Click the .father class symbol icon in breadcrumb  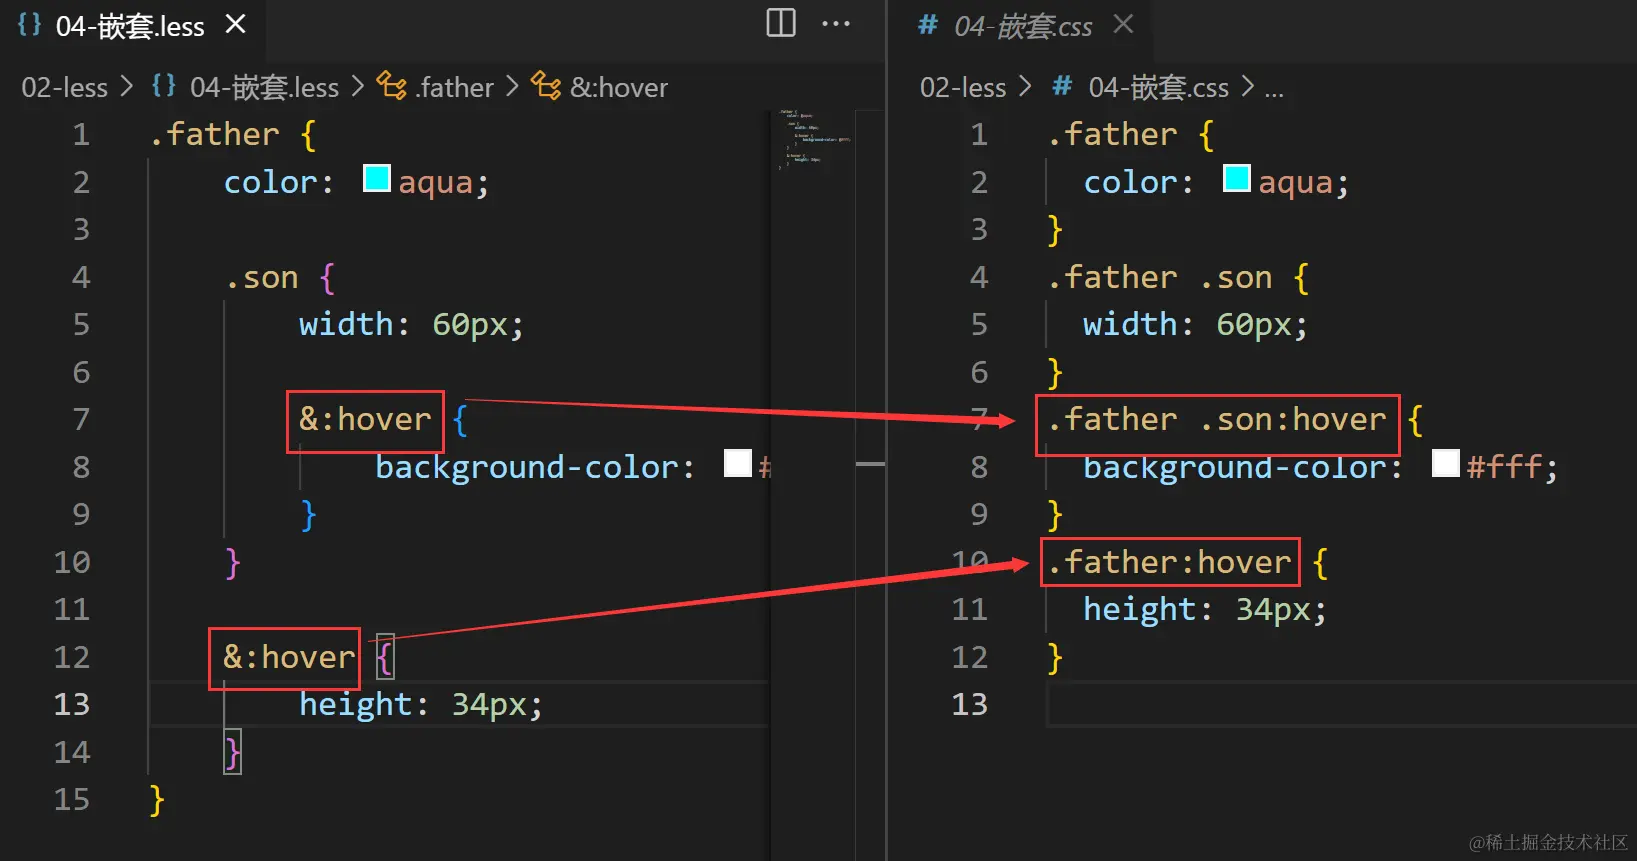tap(392, 86)
